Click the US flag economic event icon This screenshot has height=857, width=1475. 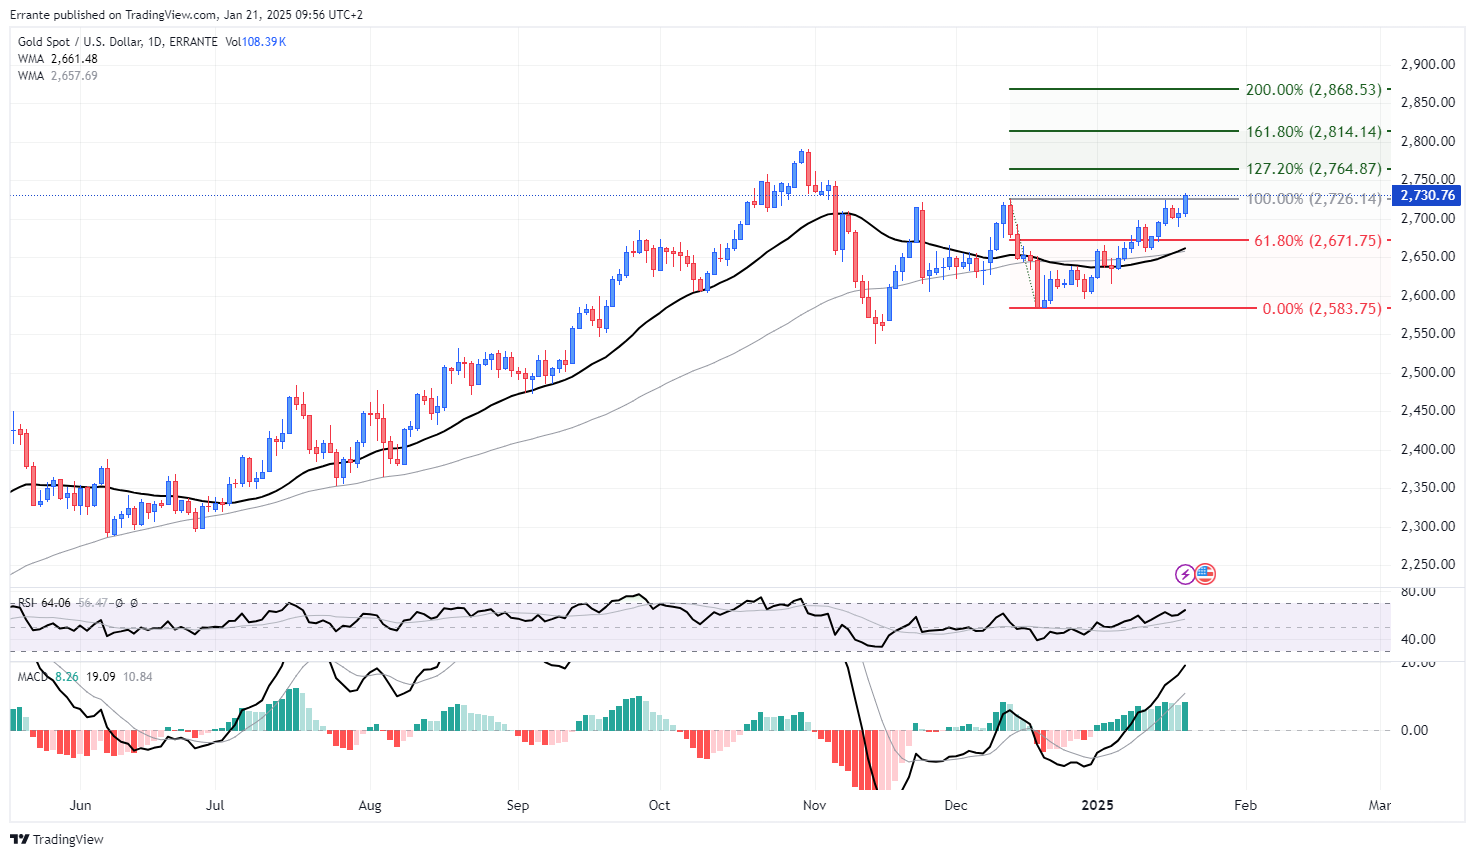1205,574
